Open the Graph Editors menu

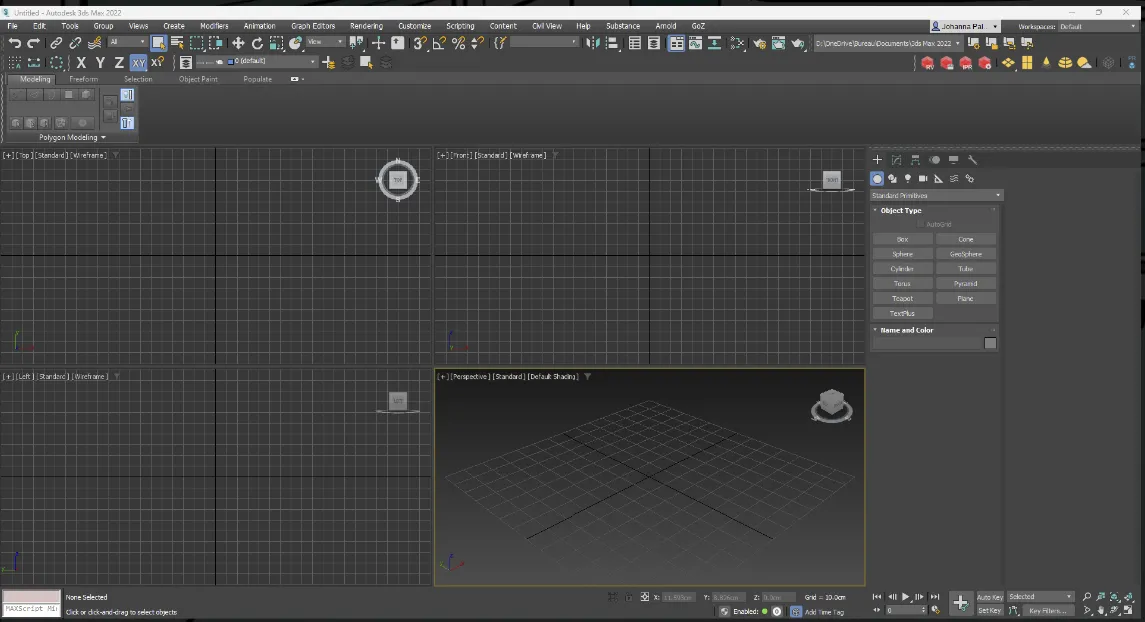pos(313,26)
